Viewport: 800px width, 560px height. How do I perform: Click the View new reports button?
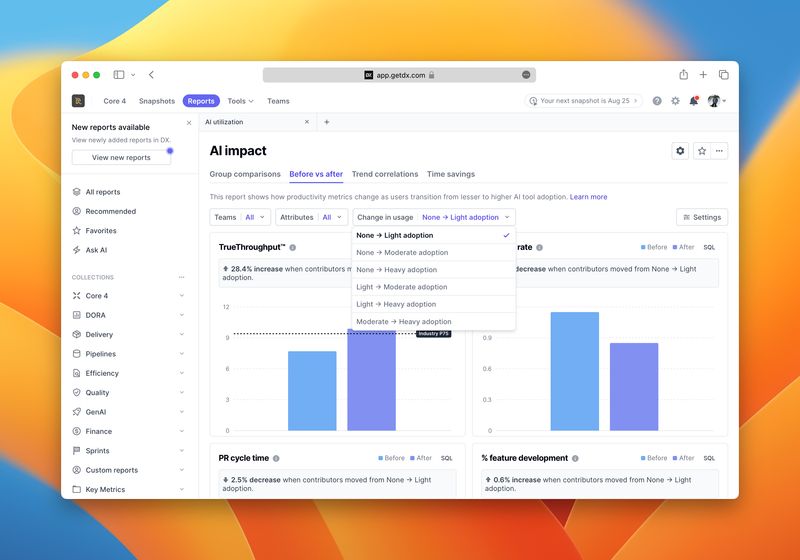point(121,157)
